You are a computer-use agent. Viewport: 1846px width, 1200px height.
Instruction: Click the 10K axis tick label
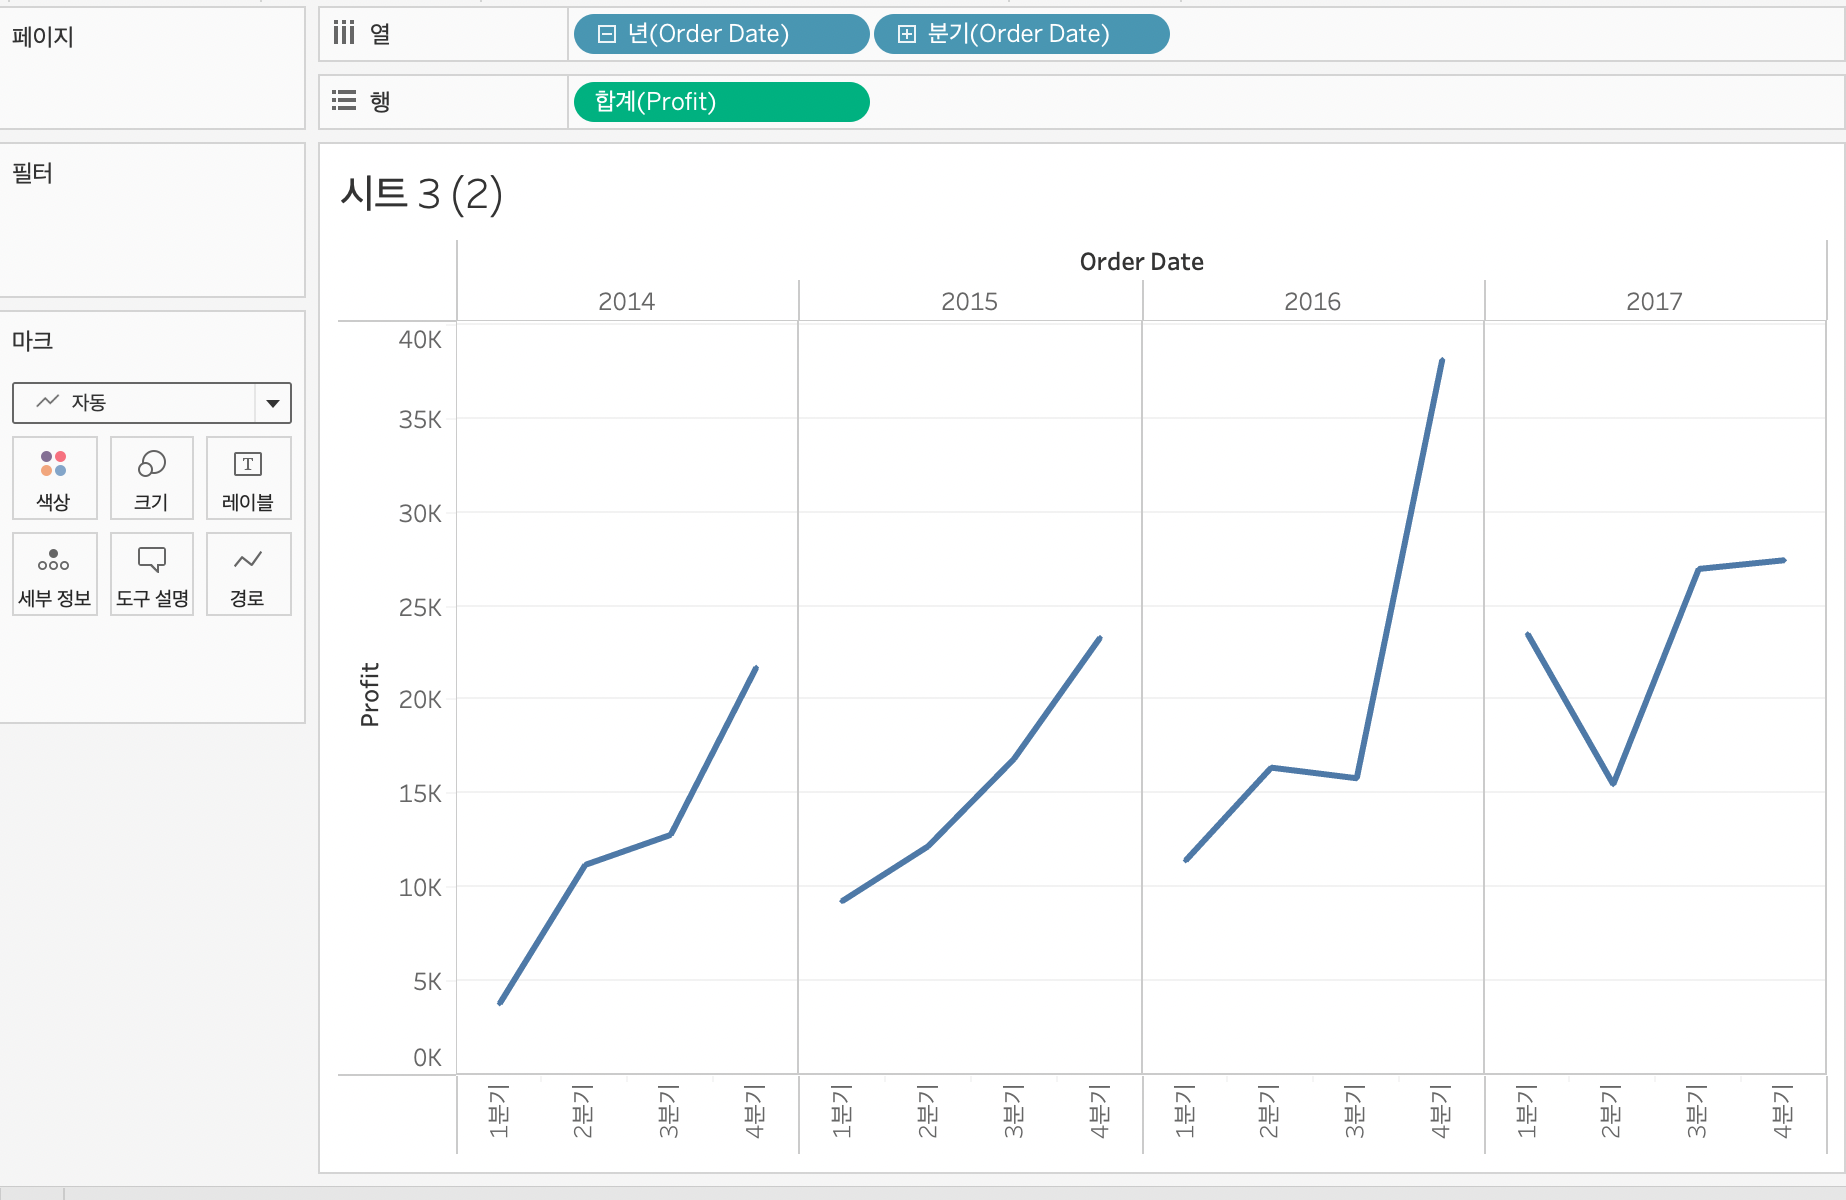pos(420,887)
